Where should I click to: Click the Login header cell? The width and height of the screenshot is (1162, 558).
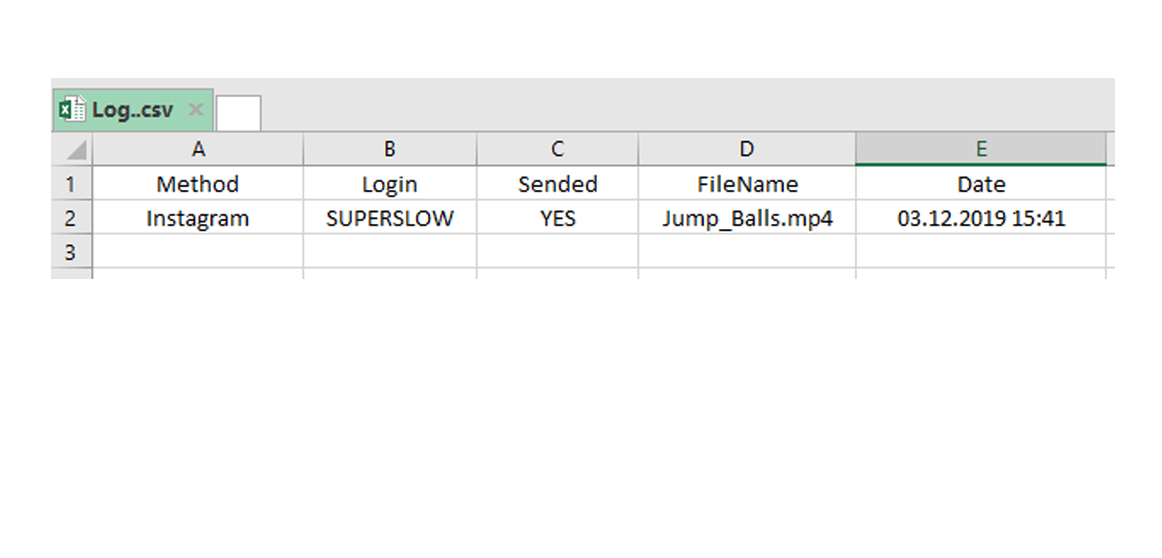390,183
